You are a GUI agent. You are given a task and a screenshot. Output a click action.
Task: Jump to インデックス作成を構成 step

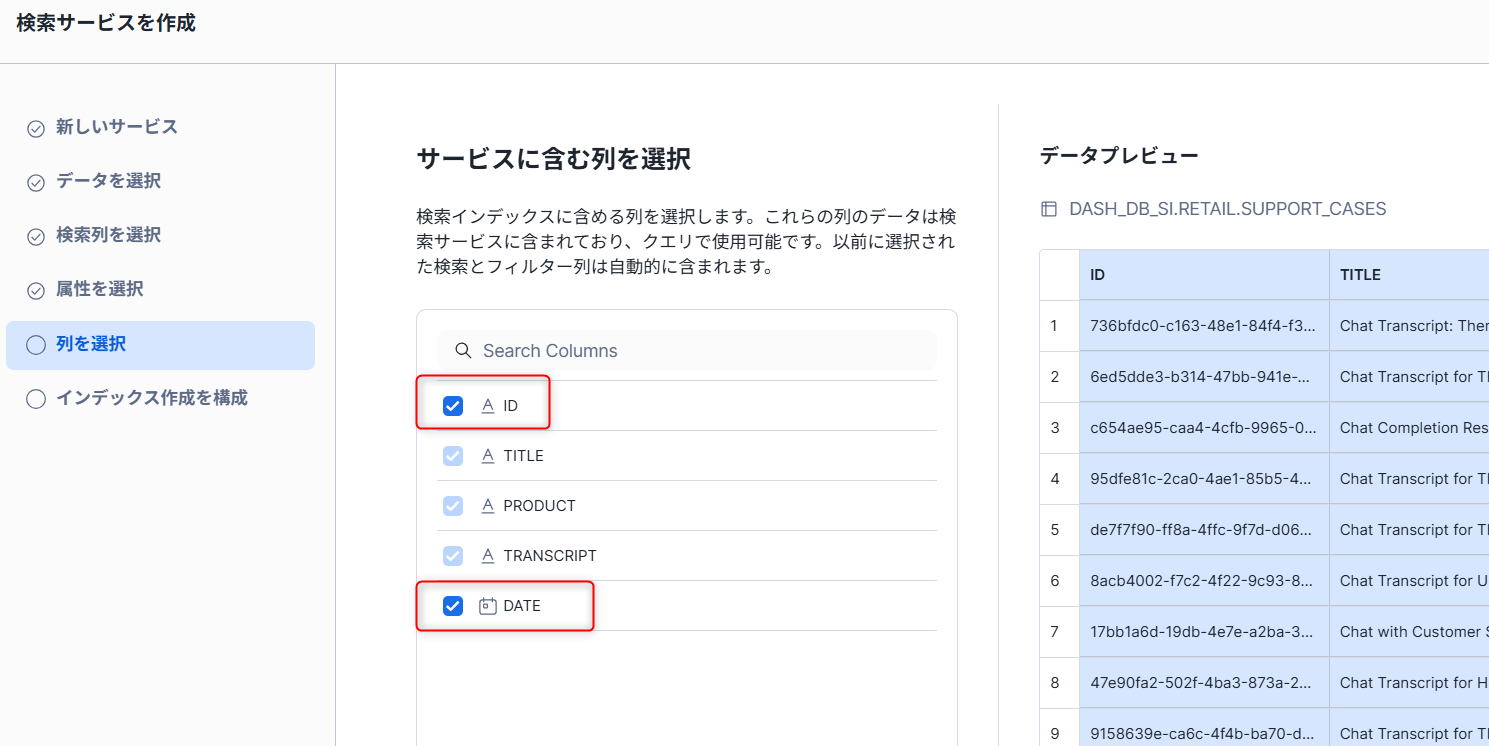(151, 398)
